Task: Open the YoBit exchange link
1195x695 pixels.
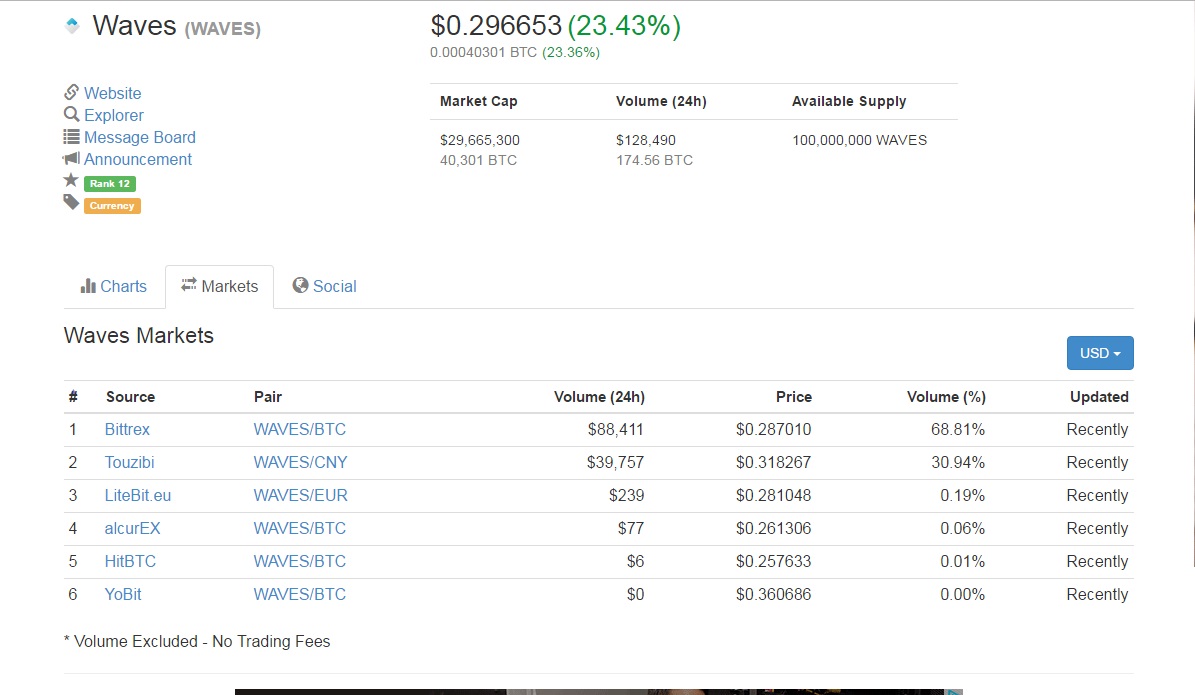Action: pos(123,594)
